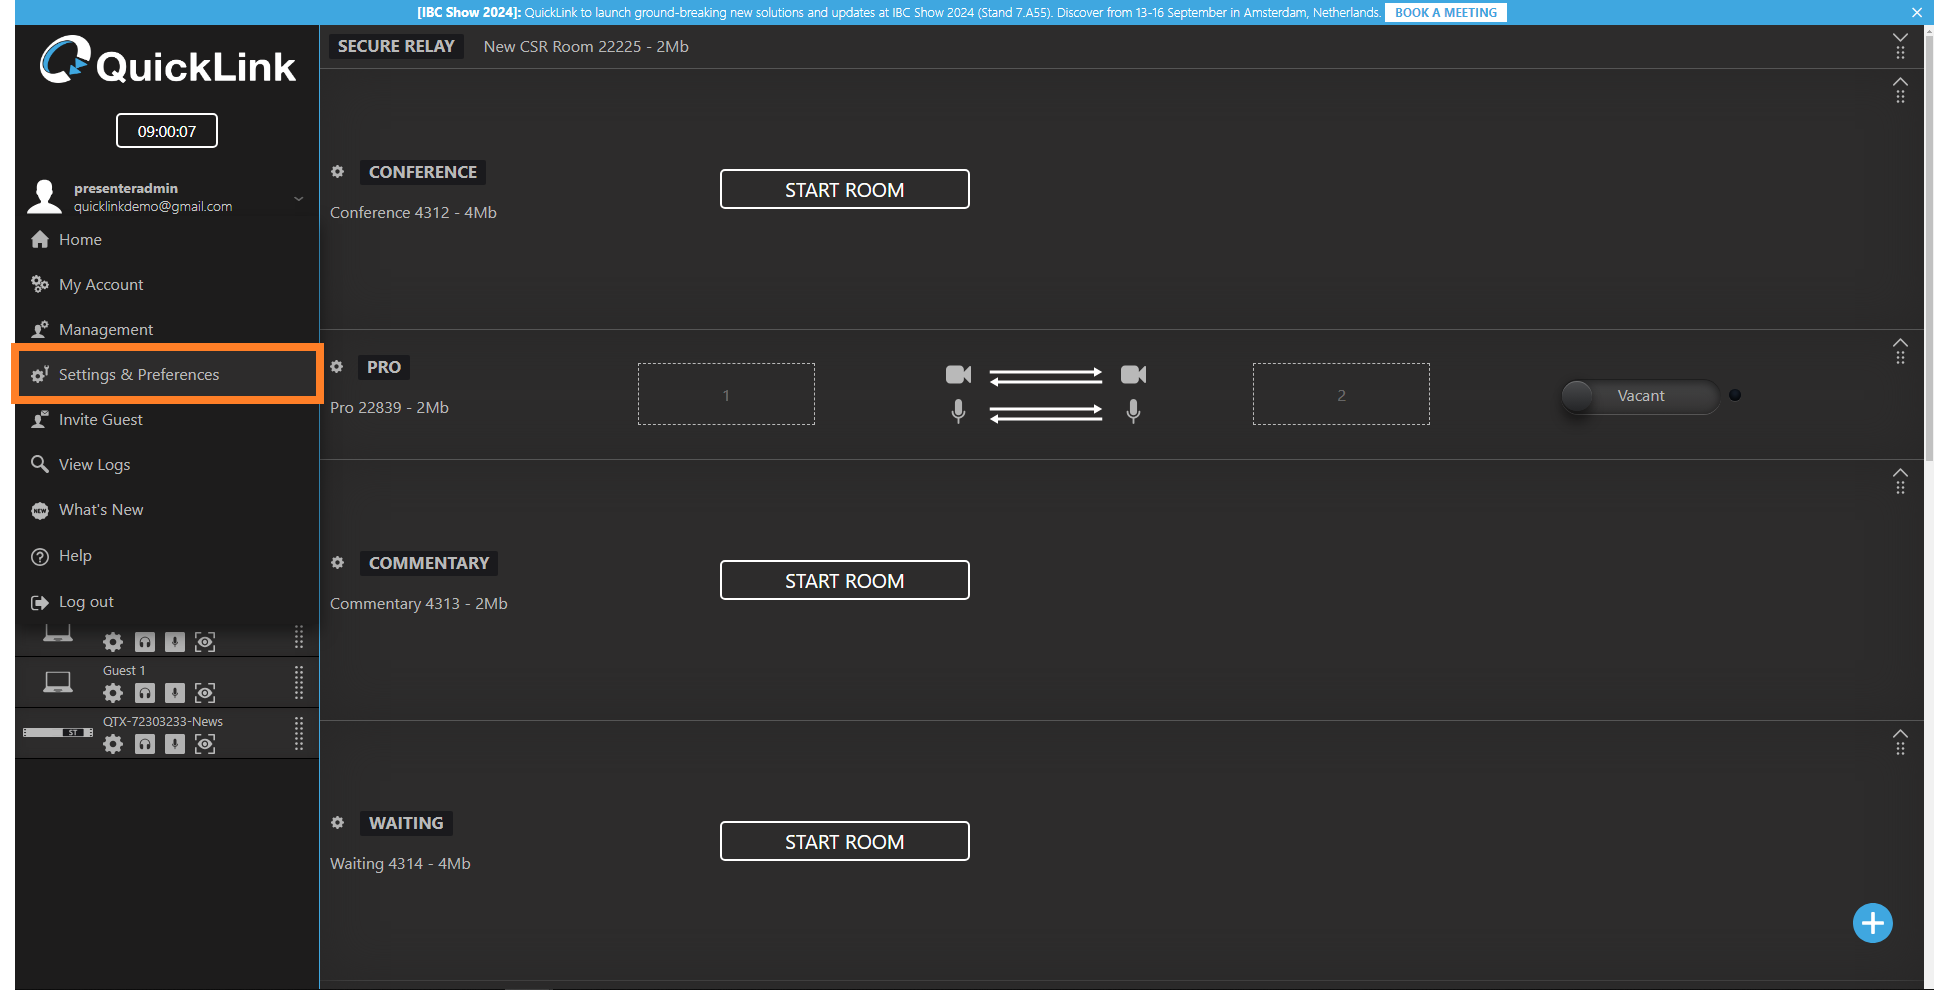1935x991 pixels.
Task: Go to View Logs
Action: (x=94, y=465)
